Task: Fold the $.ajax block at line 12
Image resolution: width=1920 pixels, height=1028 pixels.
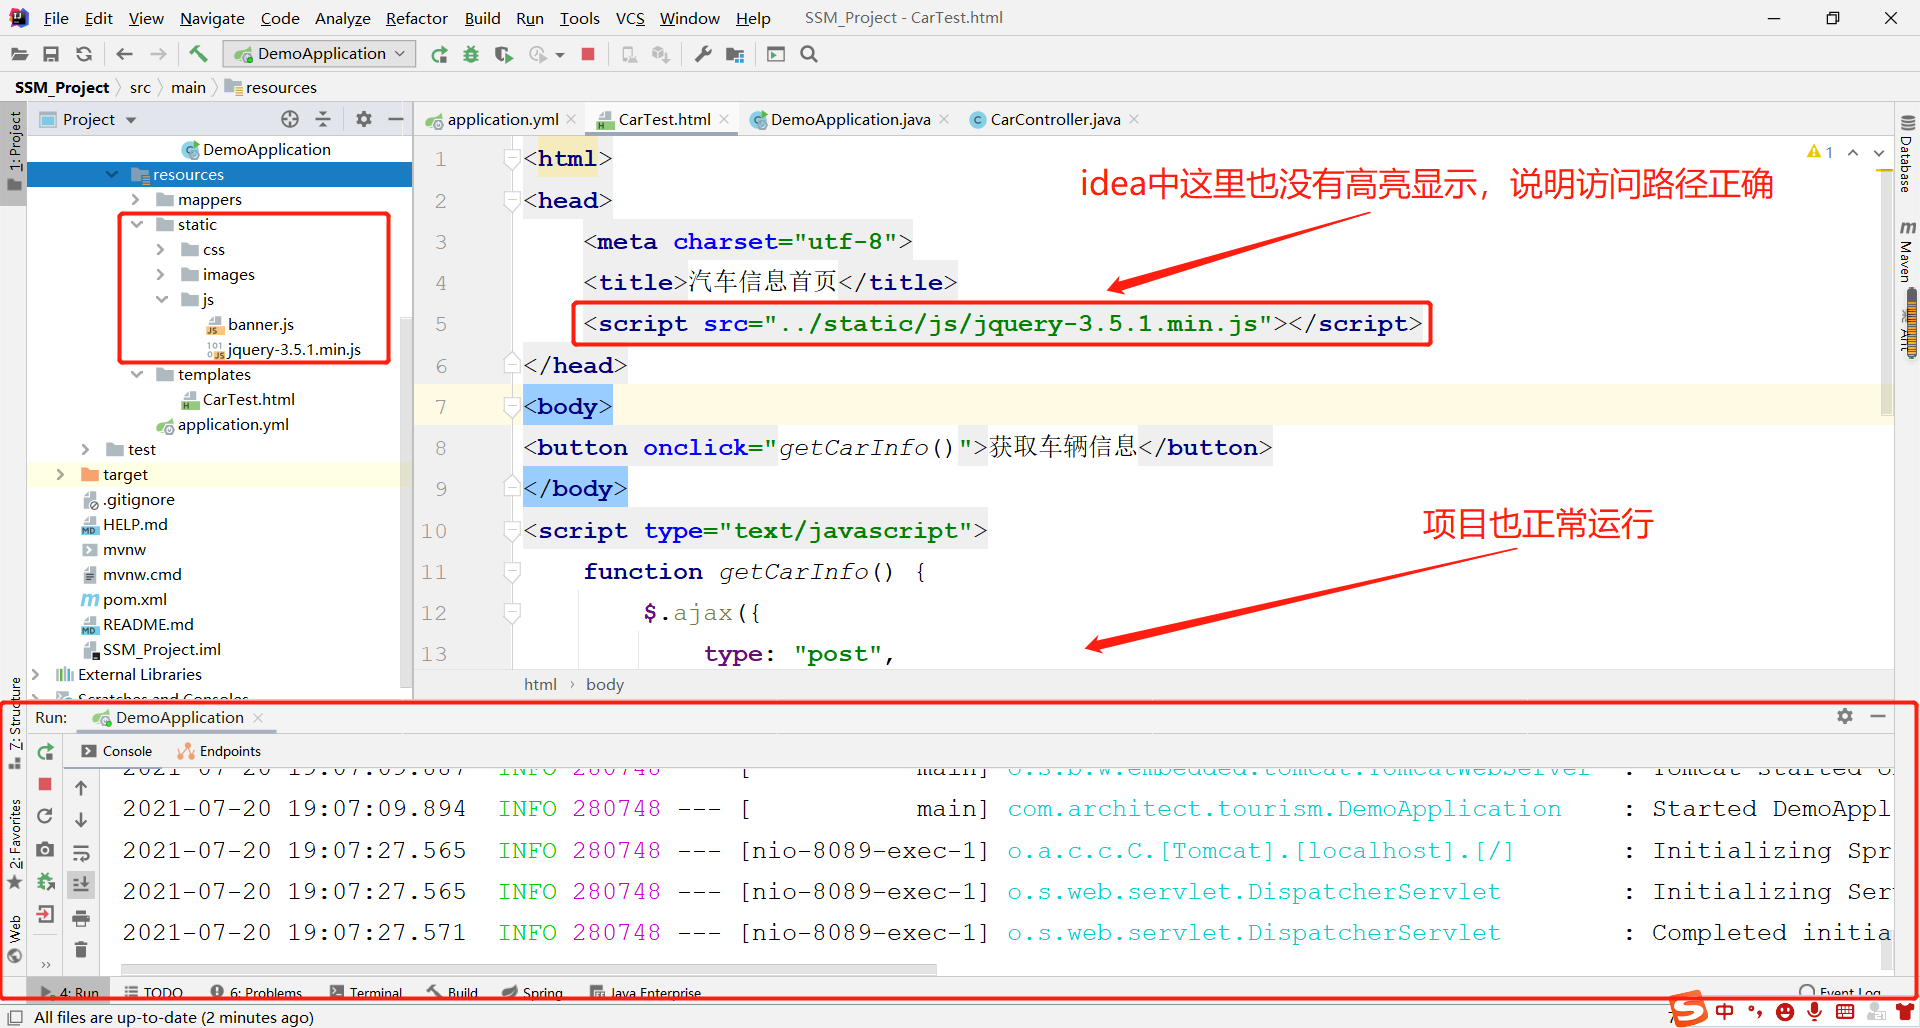Action: (512, 613)
